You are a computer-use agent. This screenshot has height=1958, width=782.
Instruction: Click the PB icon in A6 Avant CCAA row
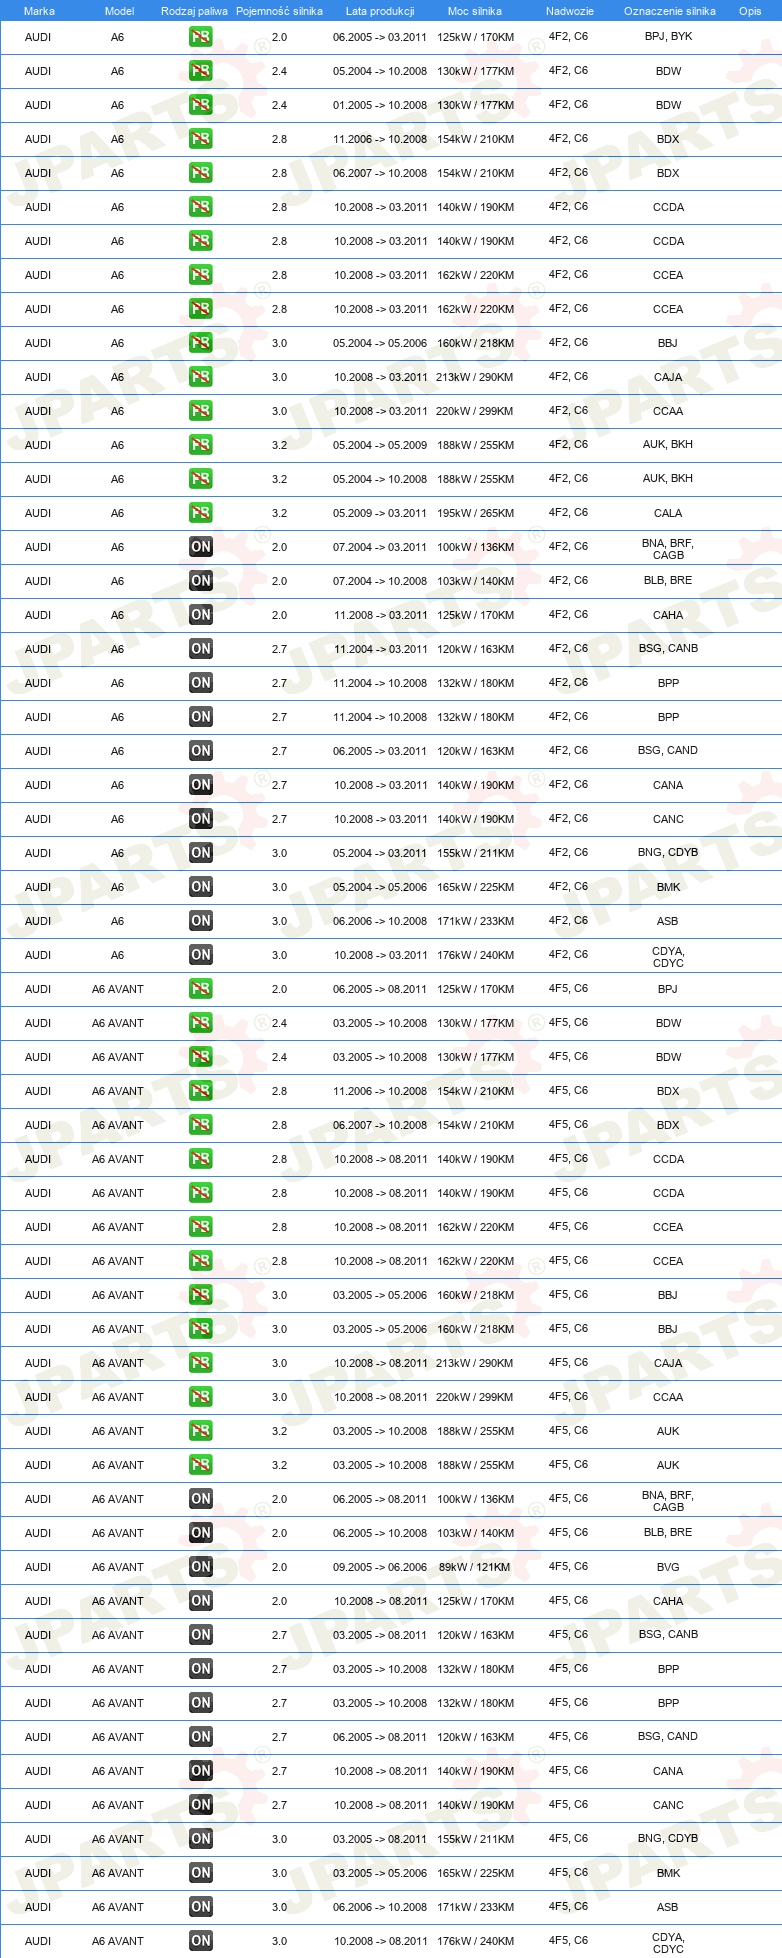pos(201,1397)
